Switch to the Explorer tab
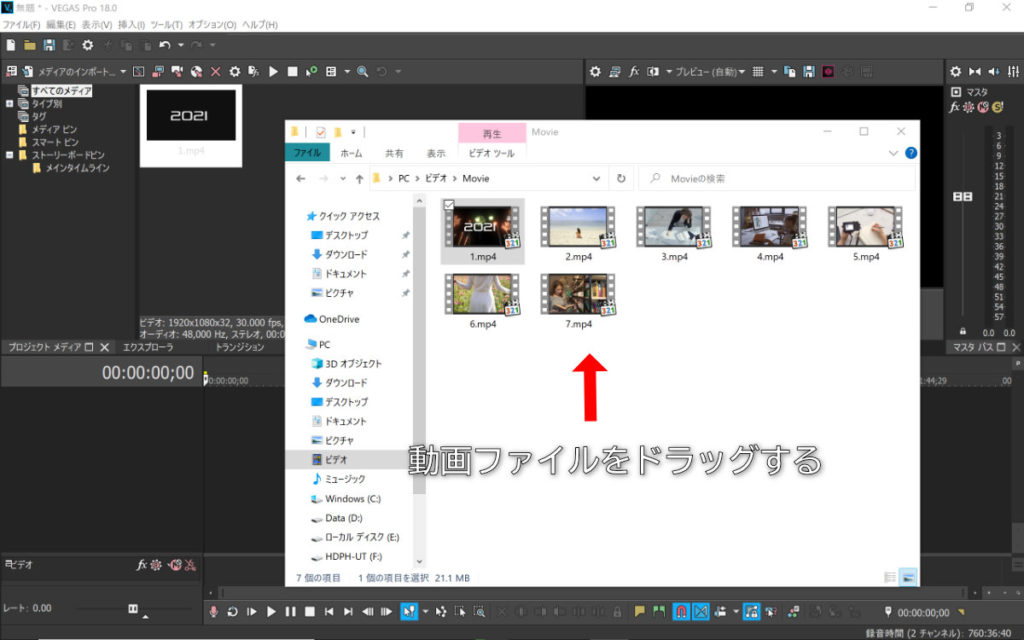Image resolution: width=1024 pixels, height=640 pixels. 147,347
